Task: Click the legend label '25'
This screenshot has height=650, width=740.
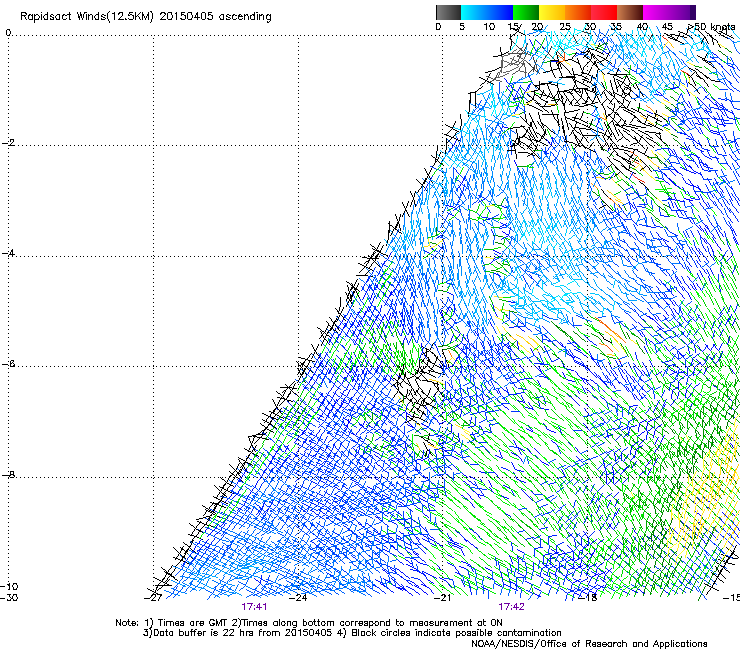Action: coord(565,27)
